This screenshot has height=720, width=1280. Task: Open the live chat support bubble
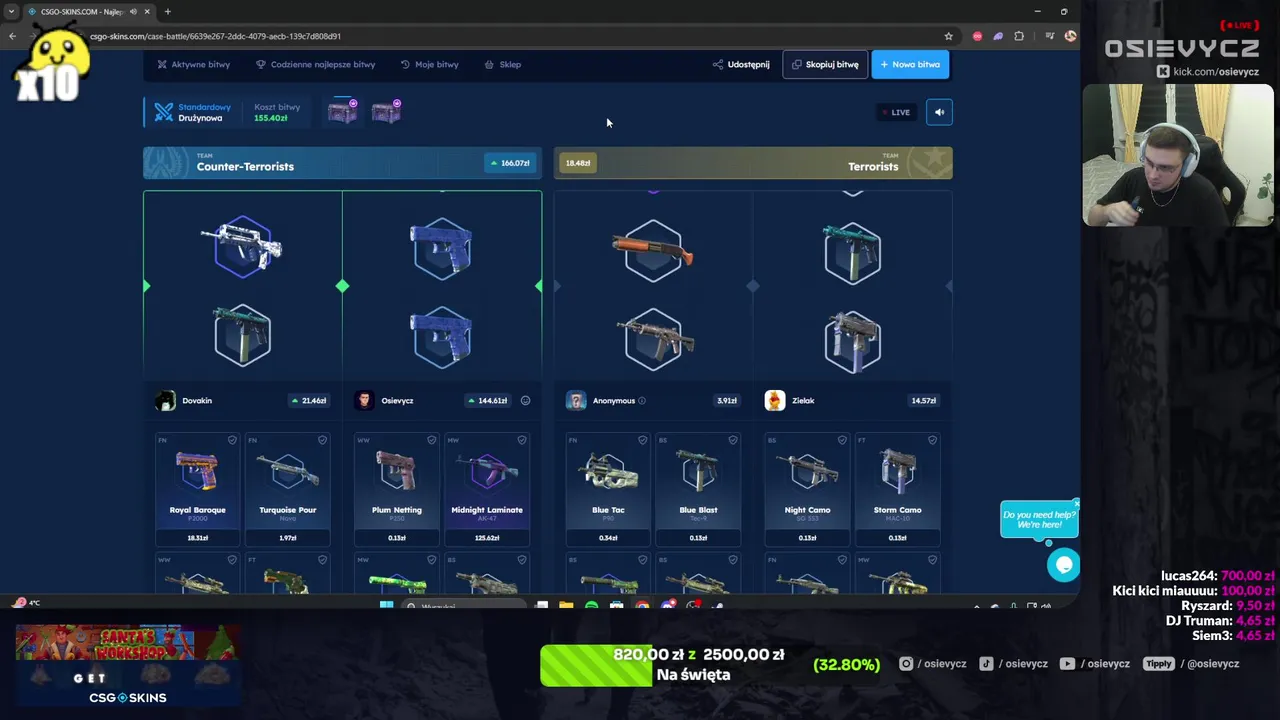(x=1063, y=565)
